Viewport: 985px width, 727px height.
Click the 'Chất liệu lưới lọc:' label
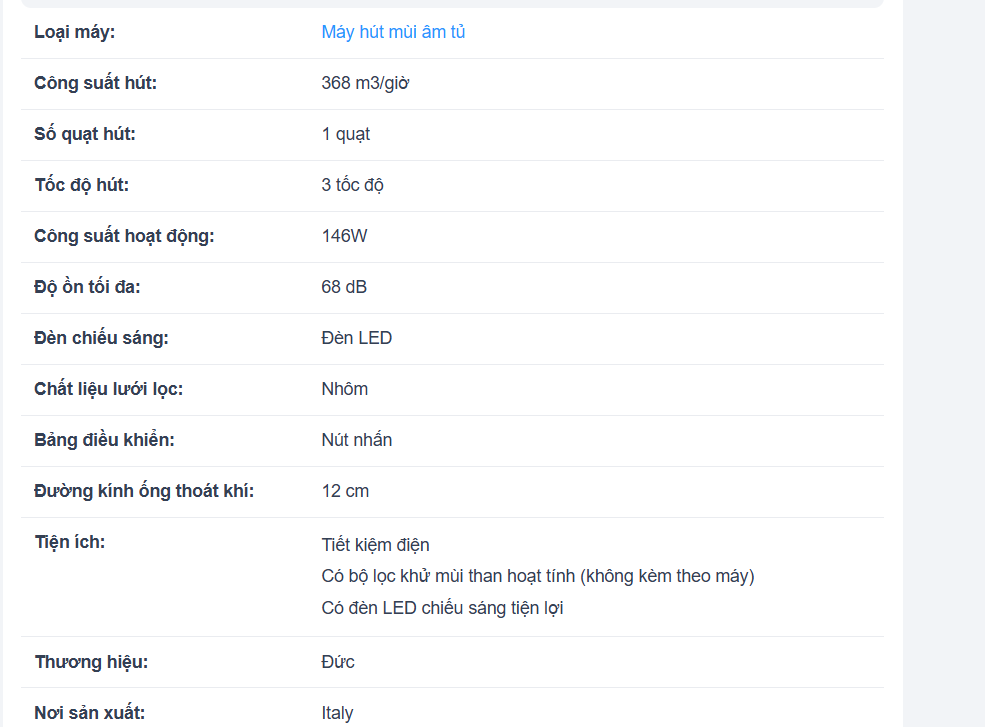pos(109,389)
